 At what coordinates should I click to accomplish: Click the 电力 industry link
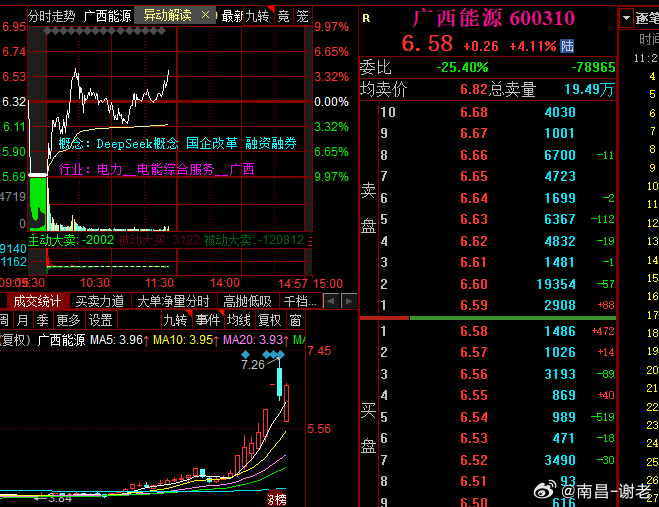coord(110,169)
